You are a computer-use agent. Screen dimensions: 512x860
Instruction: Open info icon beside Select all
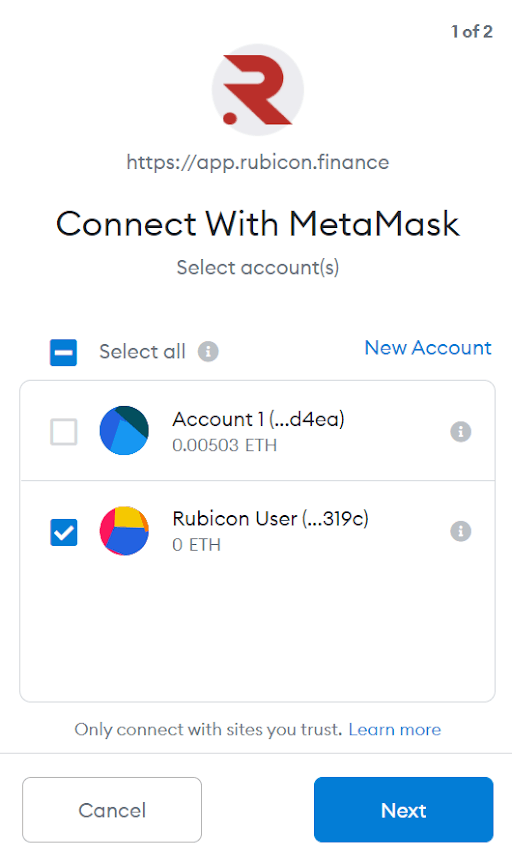(x=208, y=351)
